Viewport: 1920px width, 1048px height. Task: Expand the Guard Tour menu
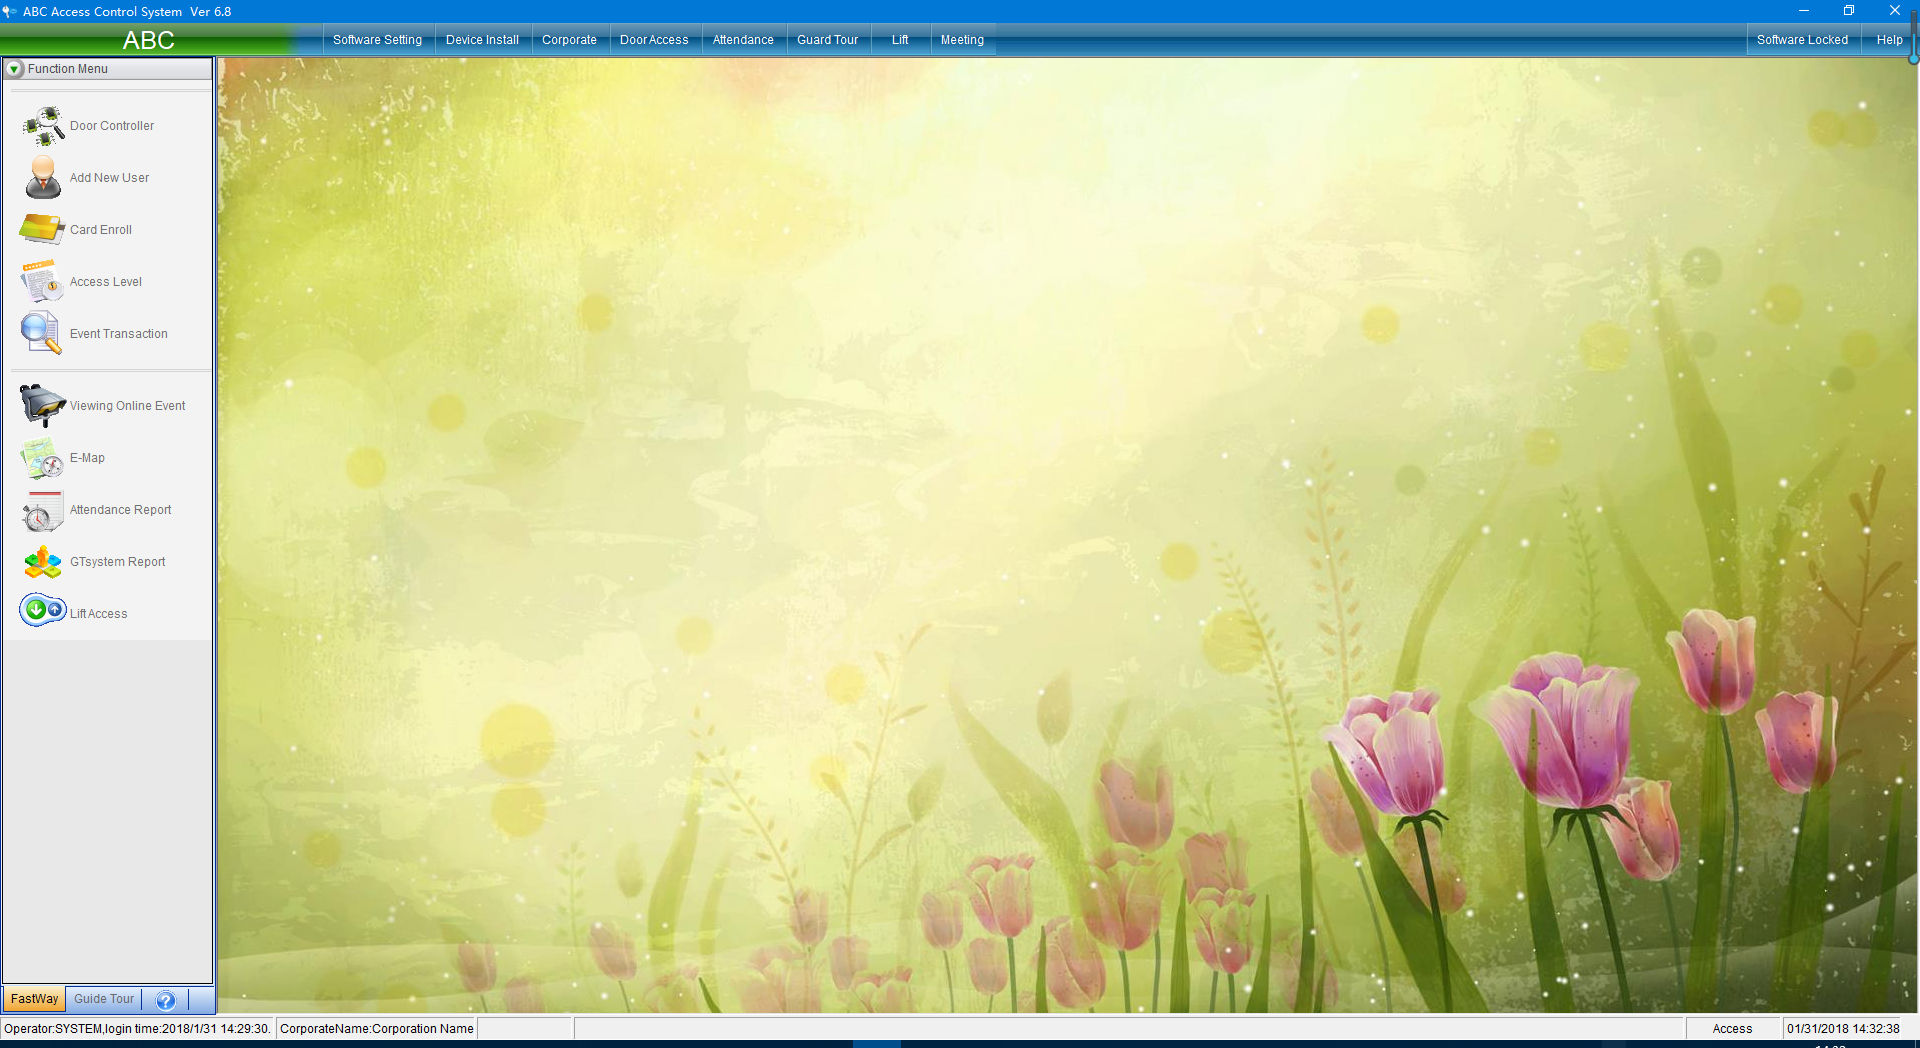pos(827,40)
